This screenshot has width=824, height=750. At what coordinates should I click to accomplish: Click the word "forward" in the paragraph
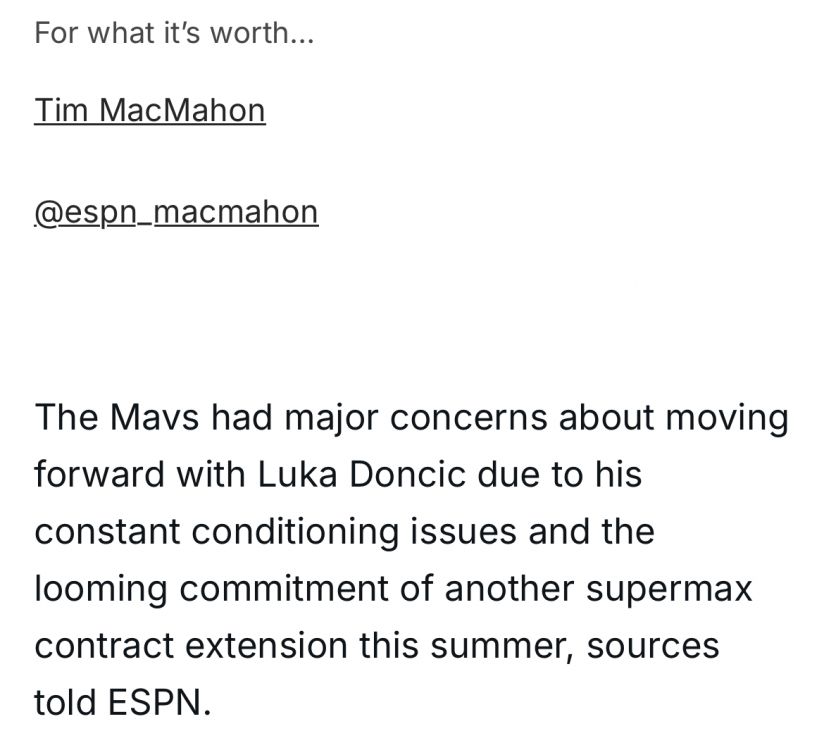(99, 474)
